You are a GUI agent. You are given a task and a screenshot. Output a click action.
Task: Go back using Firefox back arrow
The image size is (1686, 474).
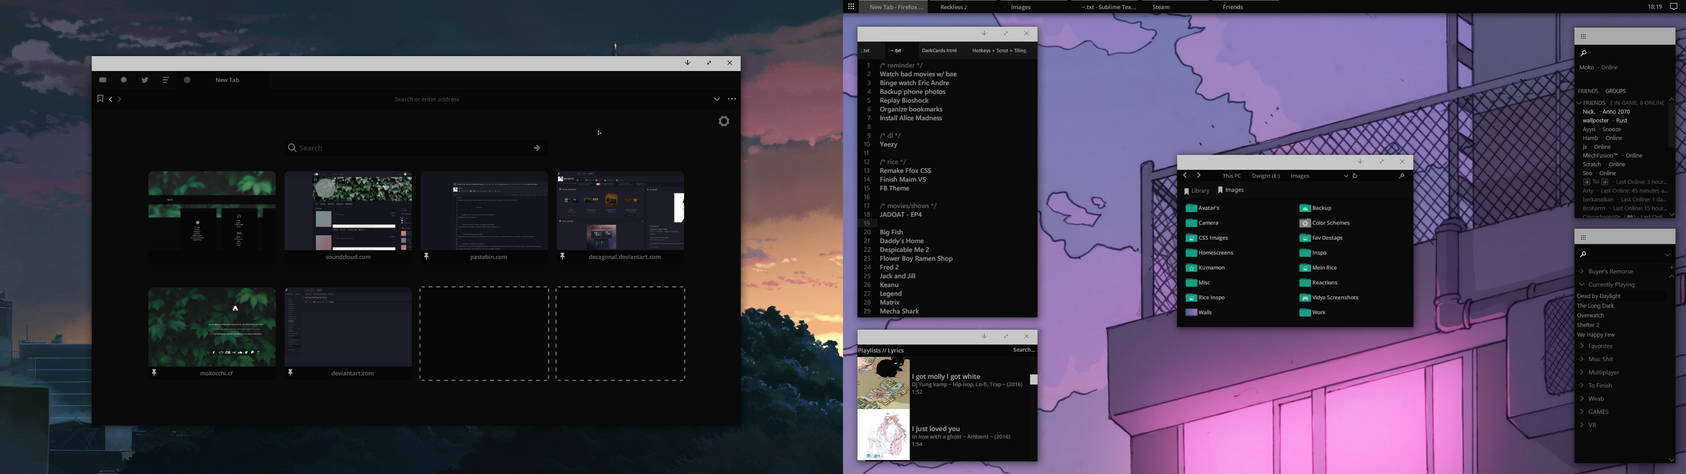pyautogui.click(x=110, y=99)
